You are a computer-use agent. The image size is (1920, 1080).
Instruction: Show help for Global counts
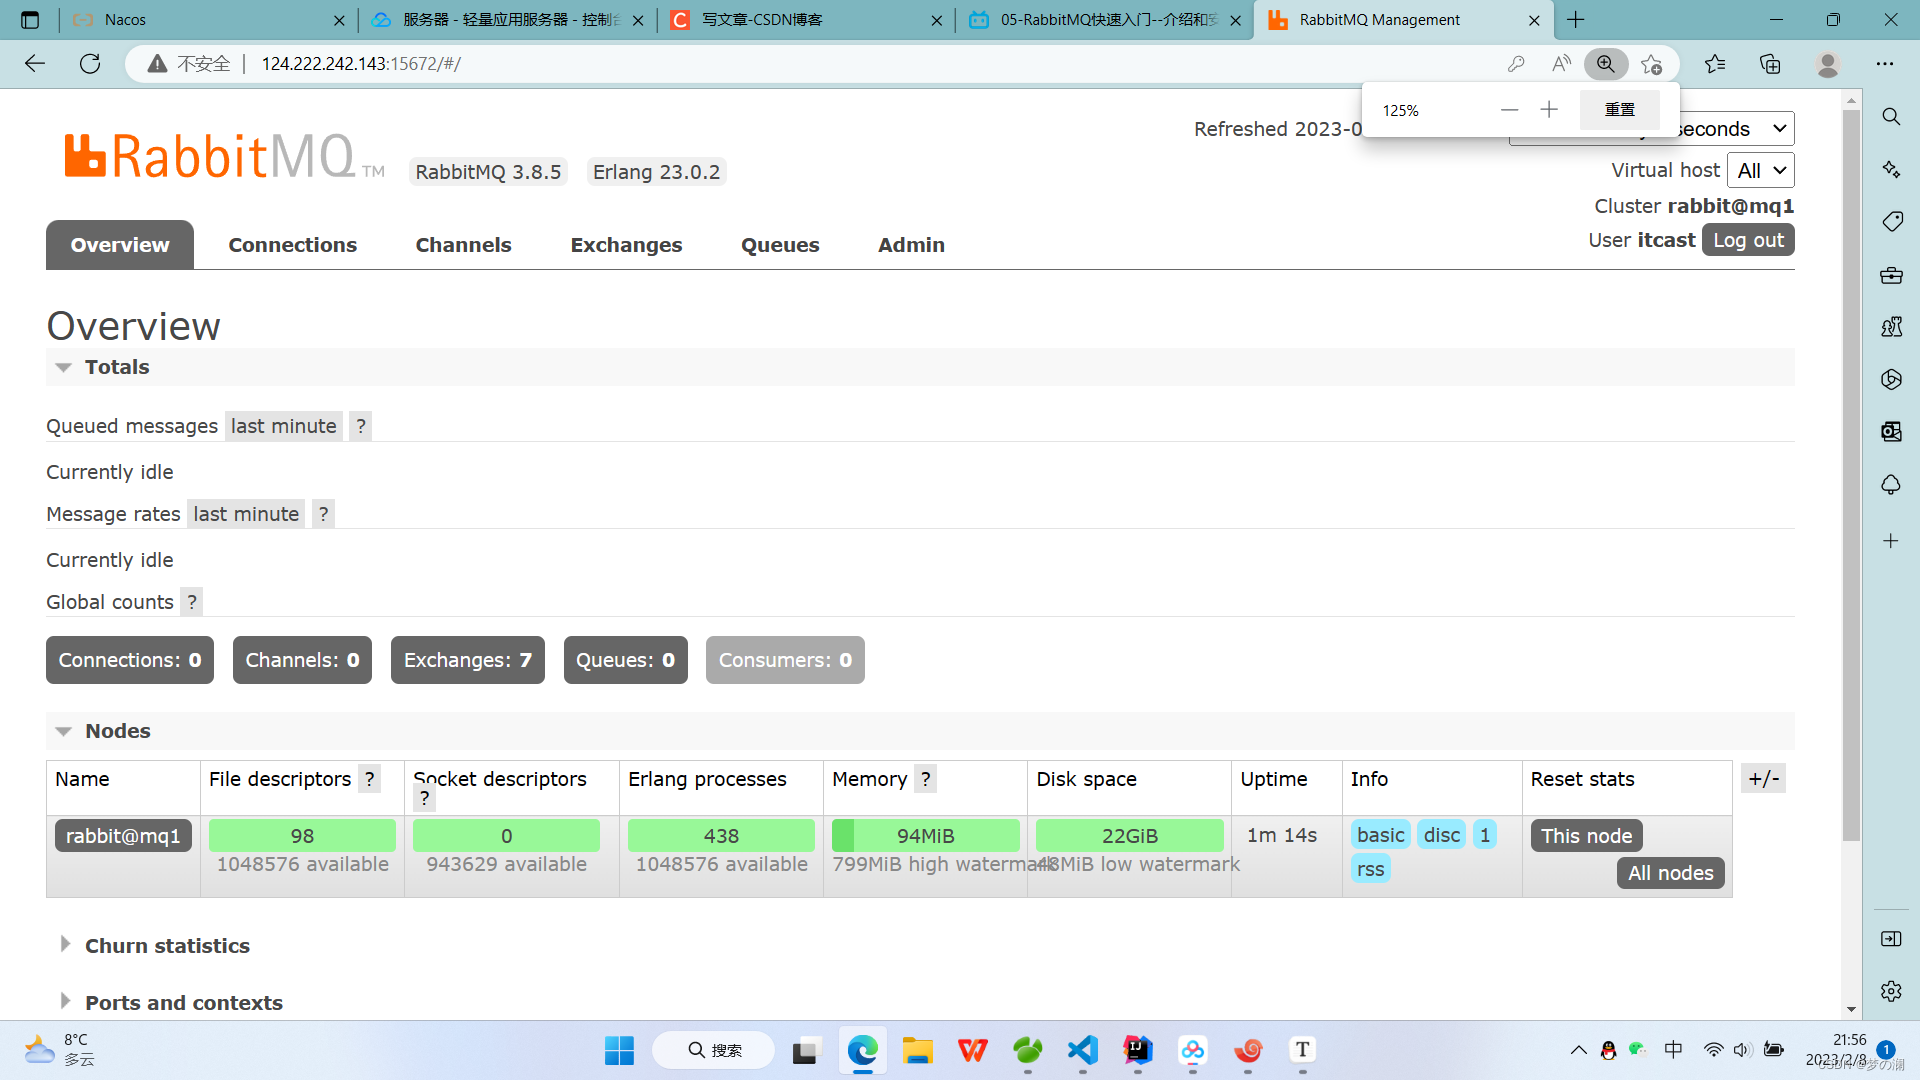click(x=192, y=603)
